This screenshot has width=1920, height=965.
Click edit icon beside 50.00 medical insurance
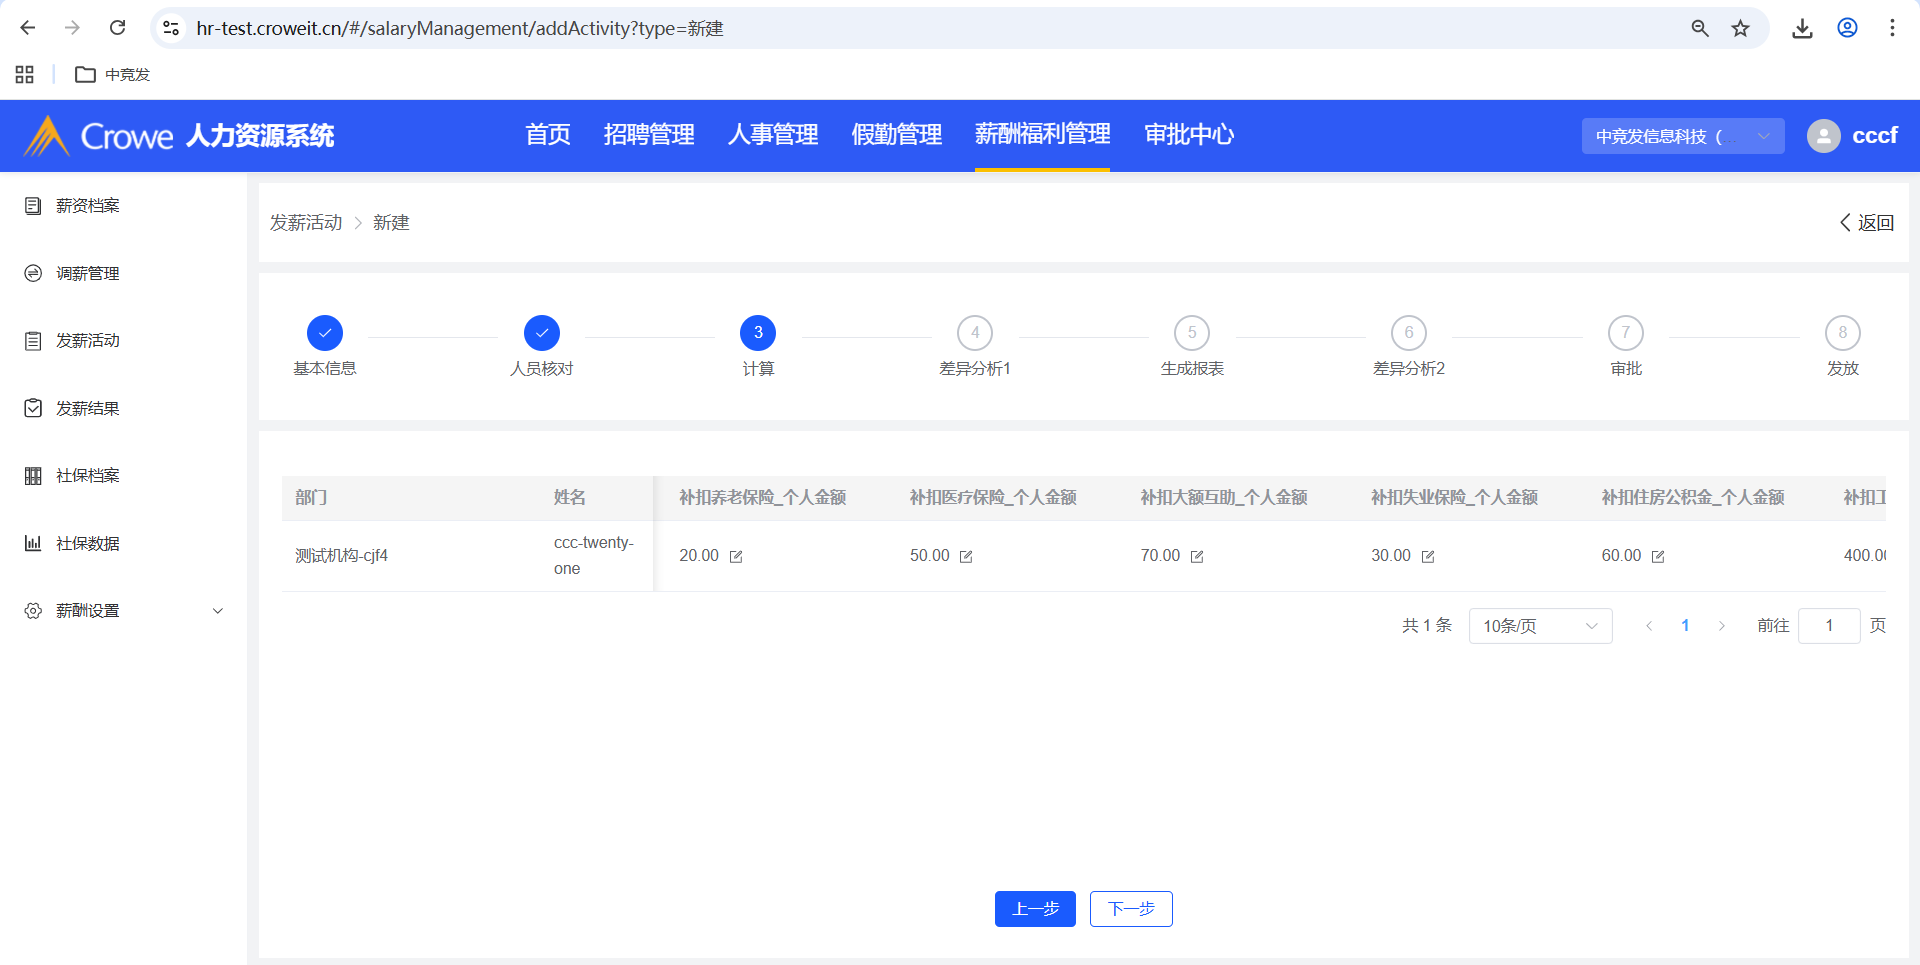pyautogui.click(x=966, y=557)
